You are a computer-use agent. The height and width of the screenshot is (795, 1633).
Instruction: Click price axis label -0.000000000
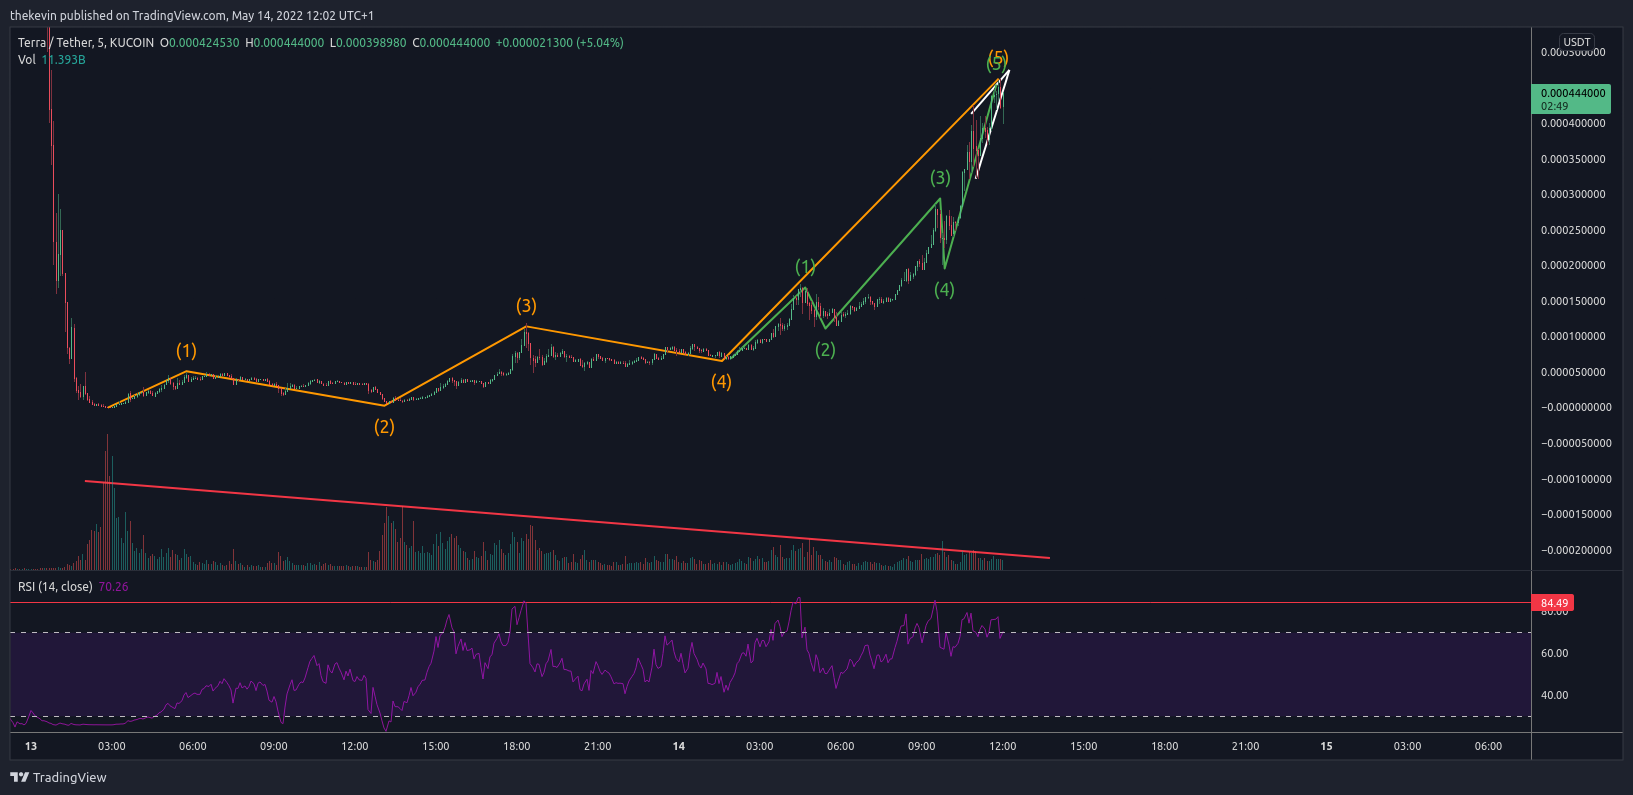[x=1576, y=408]
